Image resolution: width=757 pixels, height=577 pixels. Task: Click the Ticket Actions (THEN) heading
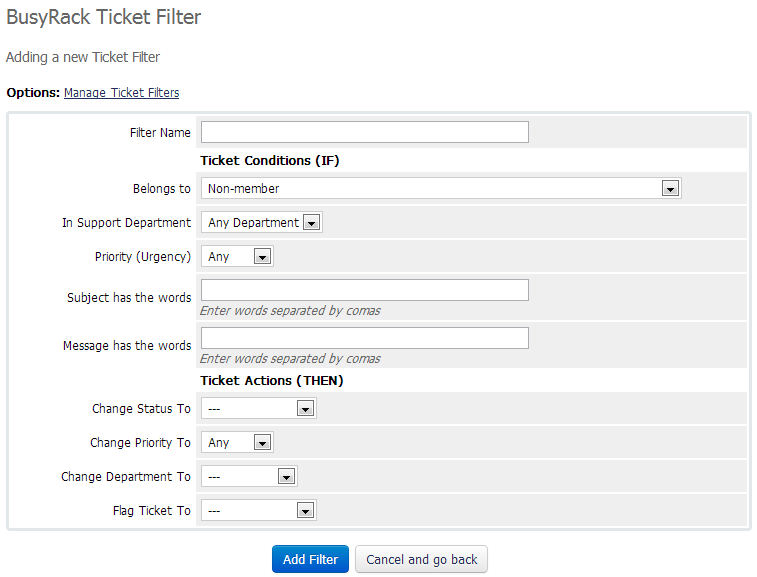pyautogui.click(x=272, y=380)
